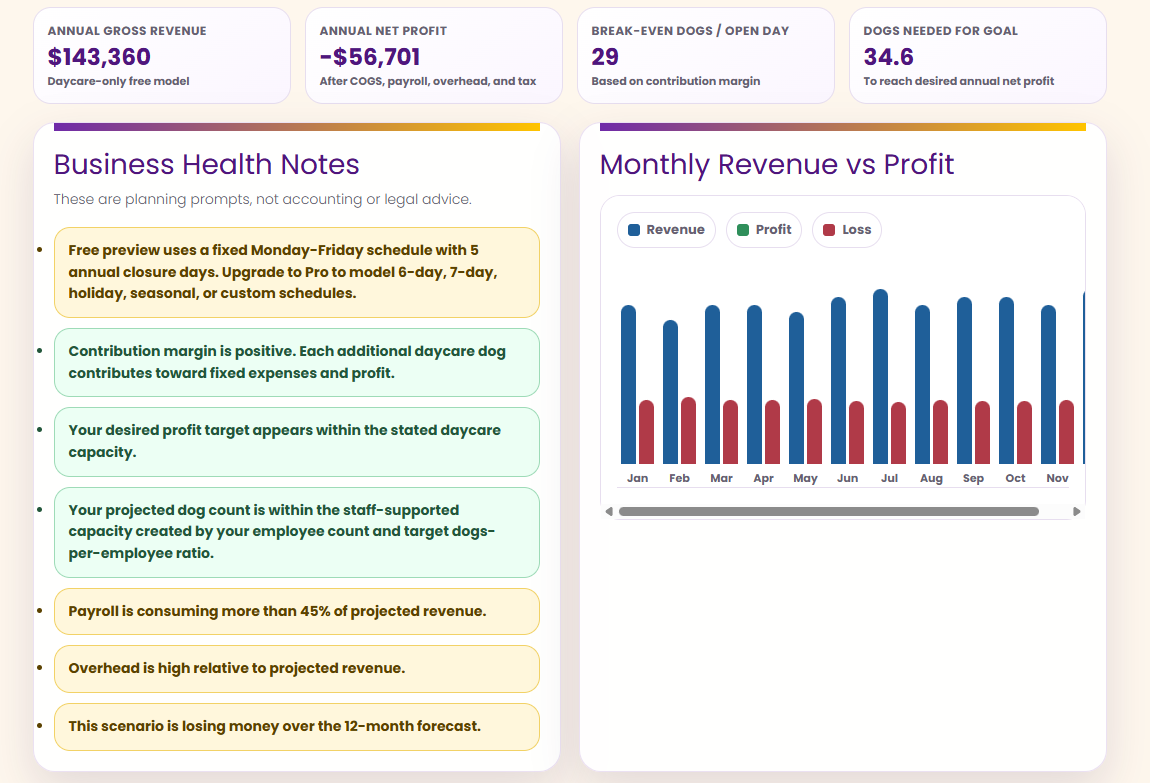Click the Aug axis label
The width and height of the screenshot is (1150, 783).
(931, 478)
